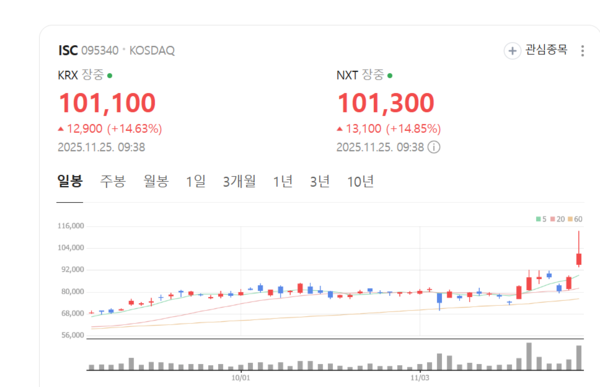600x387 pixels.
Task: Click the KRX 장중 status label
Action: pyautogui.click(x=93, y=75)
